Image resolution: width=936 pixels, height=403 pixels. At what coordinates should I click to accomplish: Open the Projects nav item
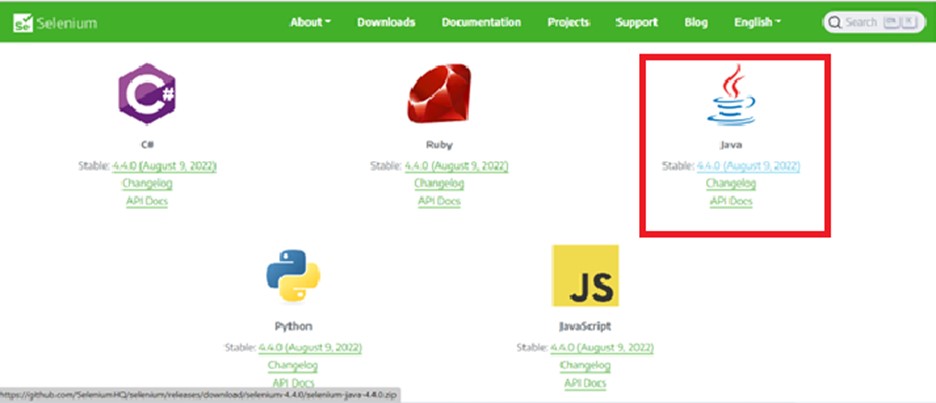click(x=569, y=23)
